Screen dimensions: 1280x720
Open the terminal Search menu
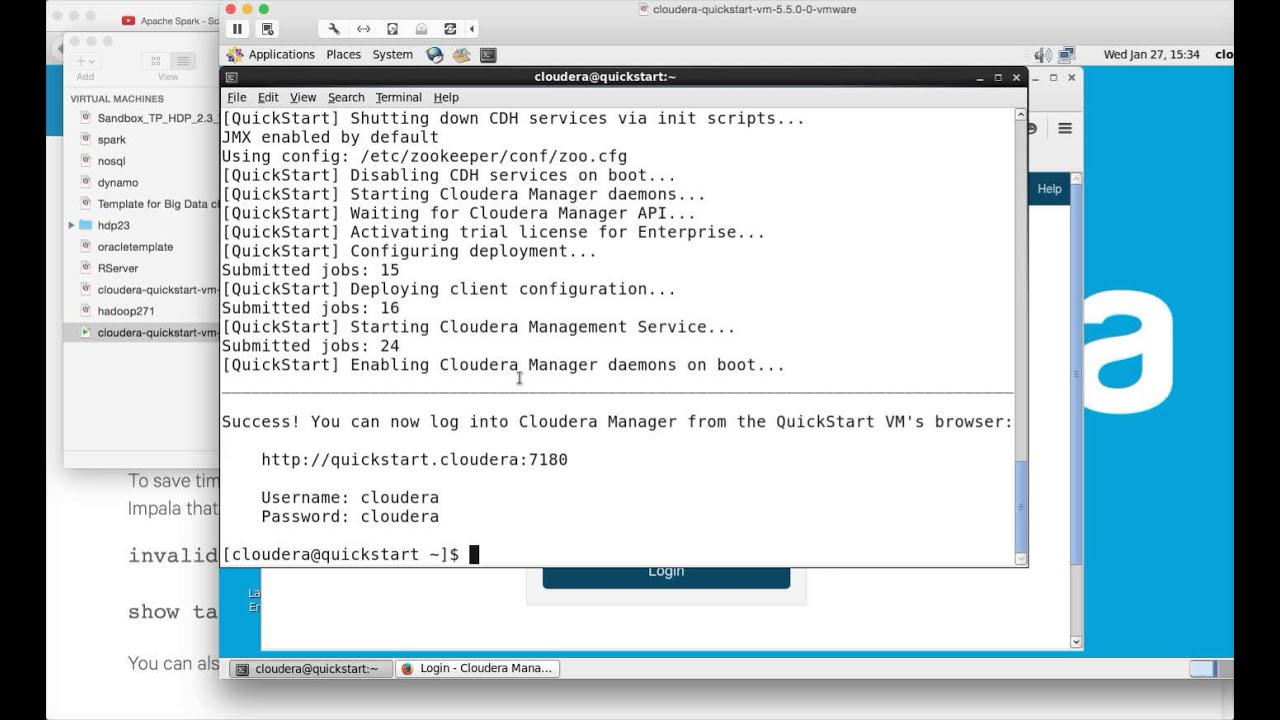coord(346,97)
